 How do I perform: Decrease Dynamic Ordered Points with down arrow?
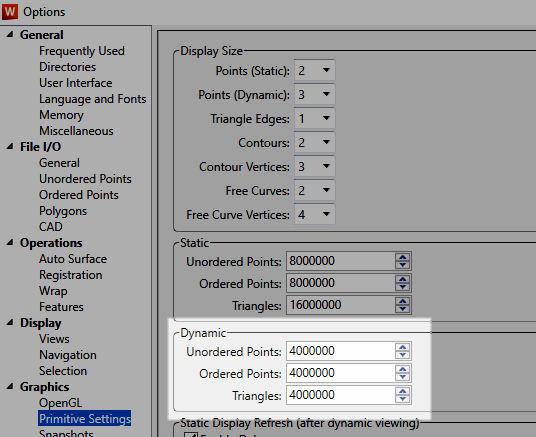403,377
